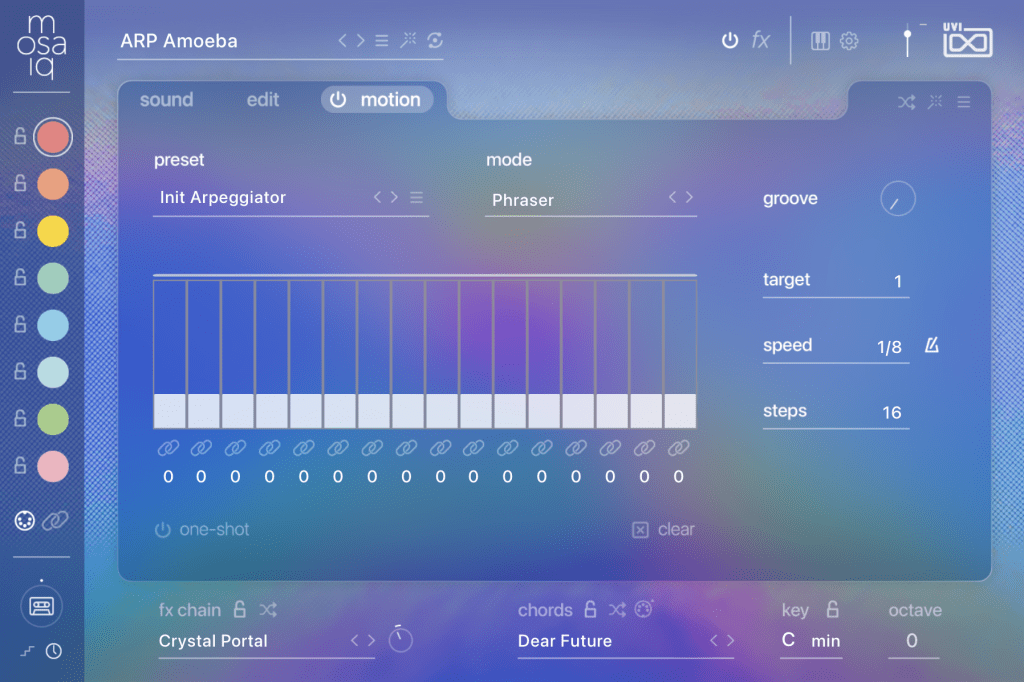This screenshot has height=682, width=1024.
Task: Select the yellow layer color swatch
Action: click(52, 231)
